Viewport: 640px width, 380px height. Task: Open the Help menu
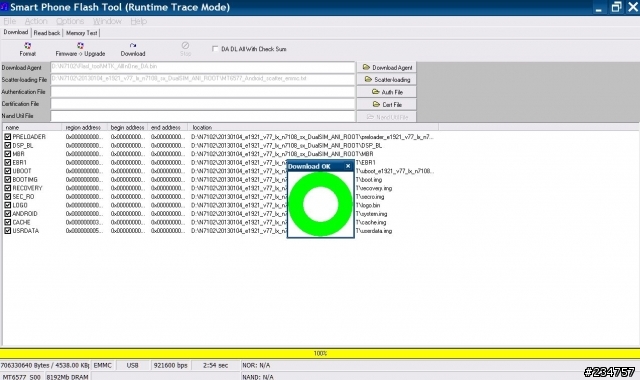(139, 21)
